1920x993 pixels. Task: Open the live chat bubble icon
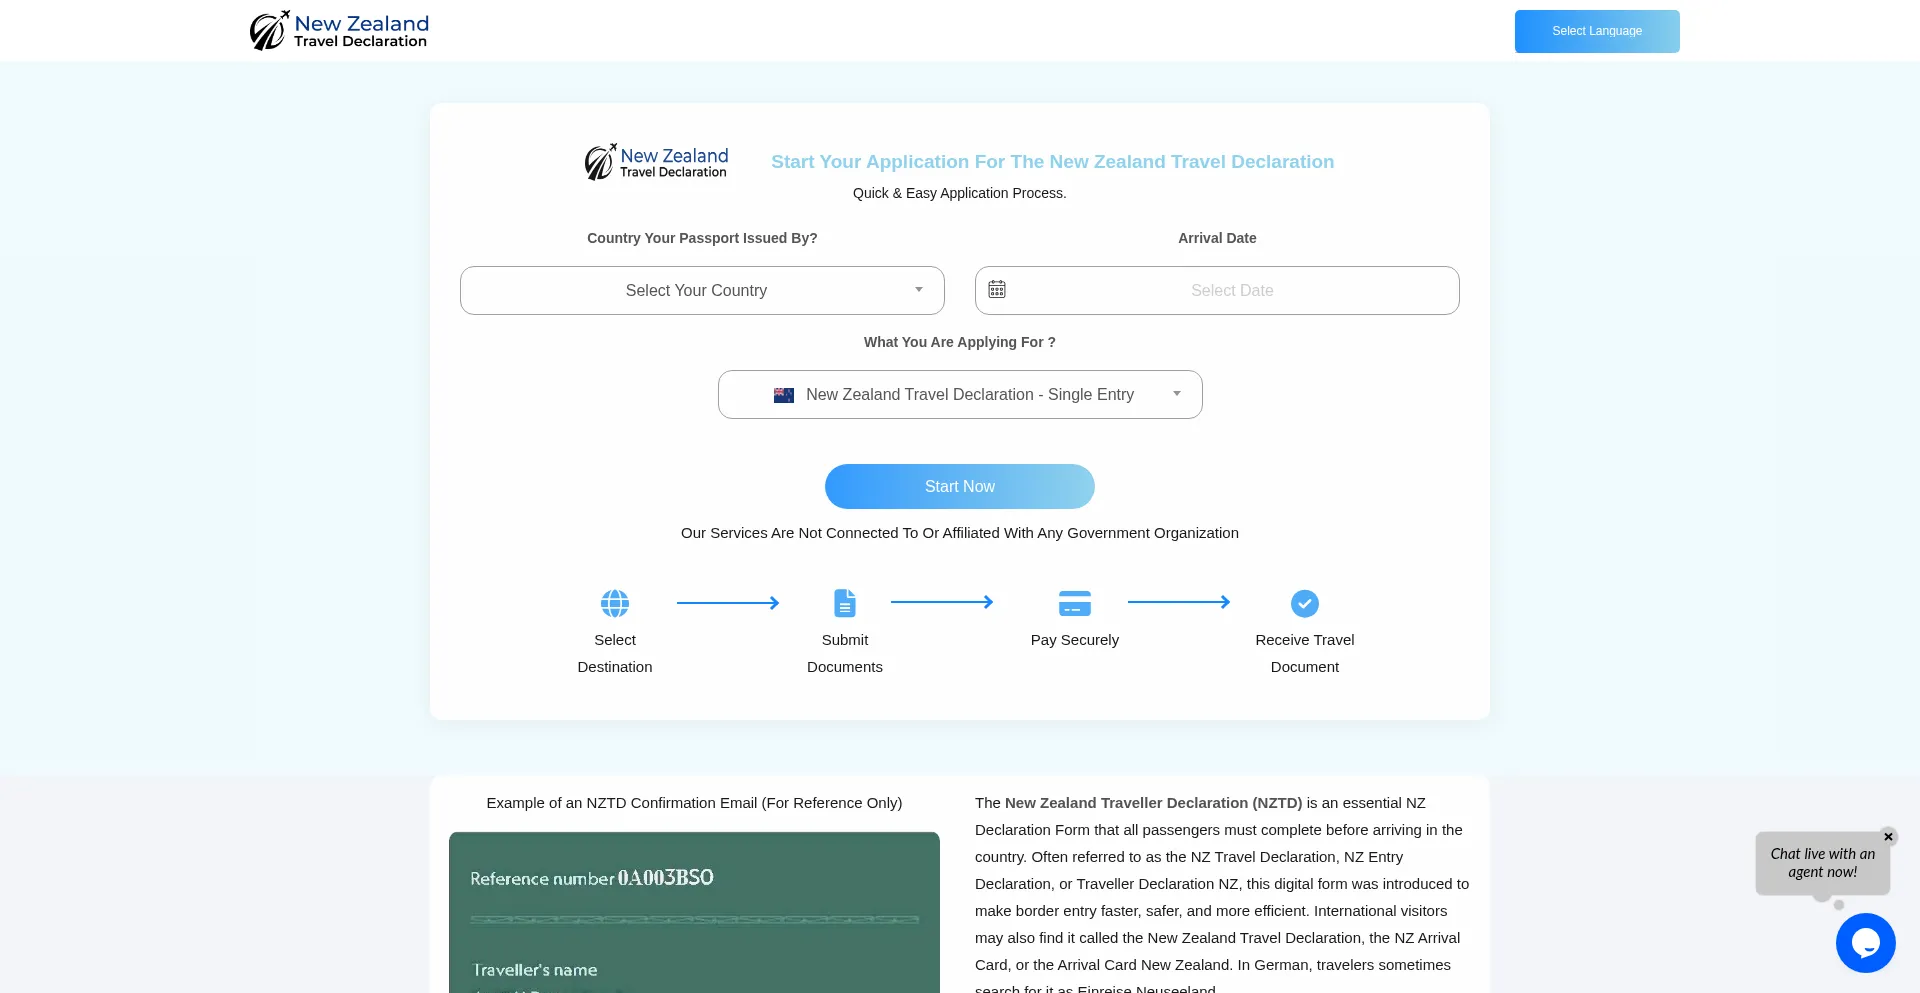tap(1865, 942)
